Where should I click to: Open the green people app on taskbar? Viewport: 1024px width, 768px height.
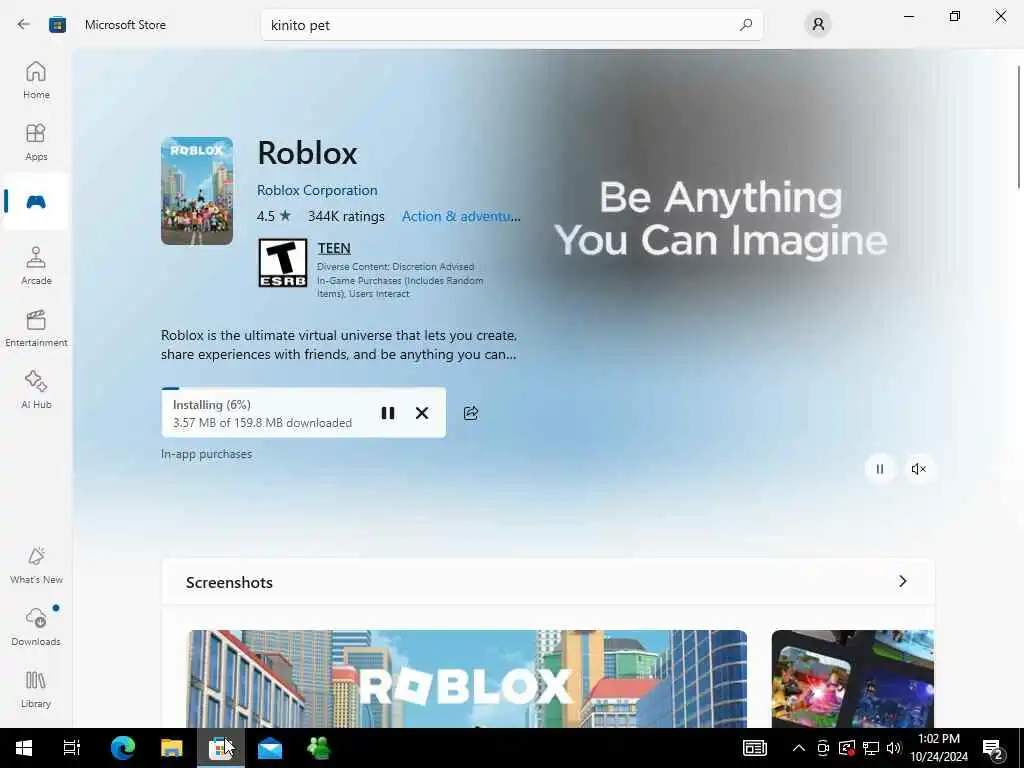click(319, 748)
